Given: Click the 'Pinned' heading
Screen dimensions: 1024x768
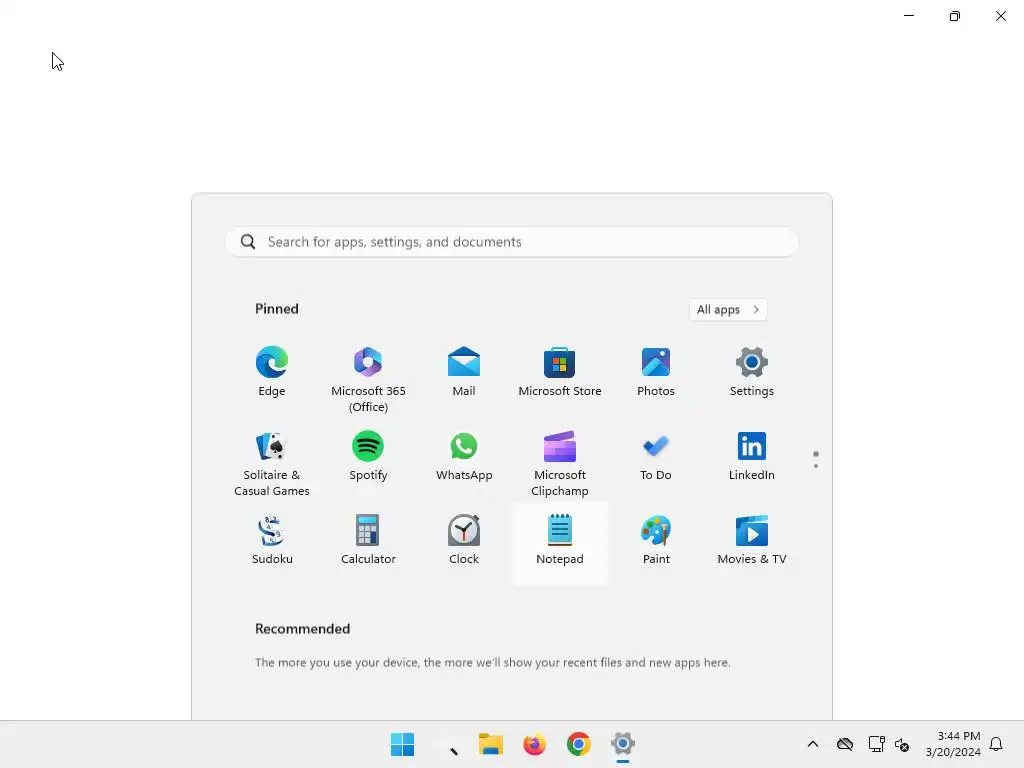Looking at the screenshot, I should click(276, 309).
